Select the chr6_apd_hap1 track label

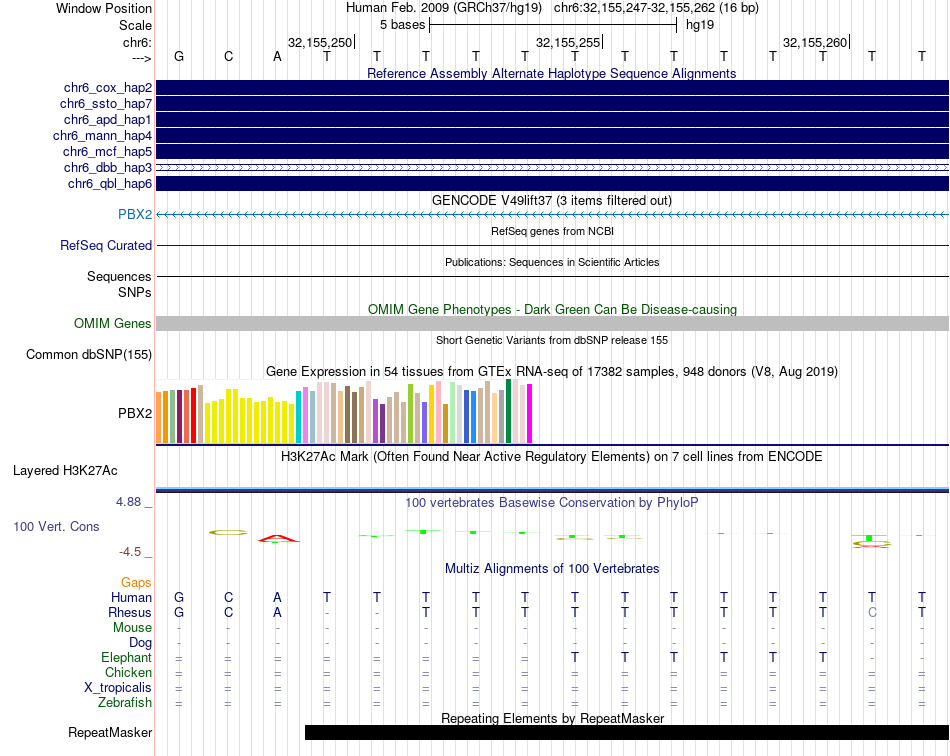[108, 119]
